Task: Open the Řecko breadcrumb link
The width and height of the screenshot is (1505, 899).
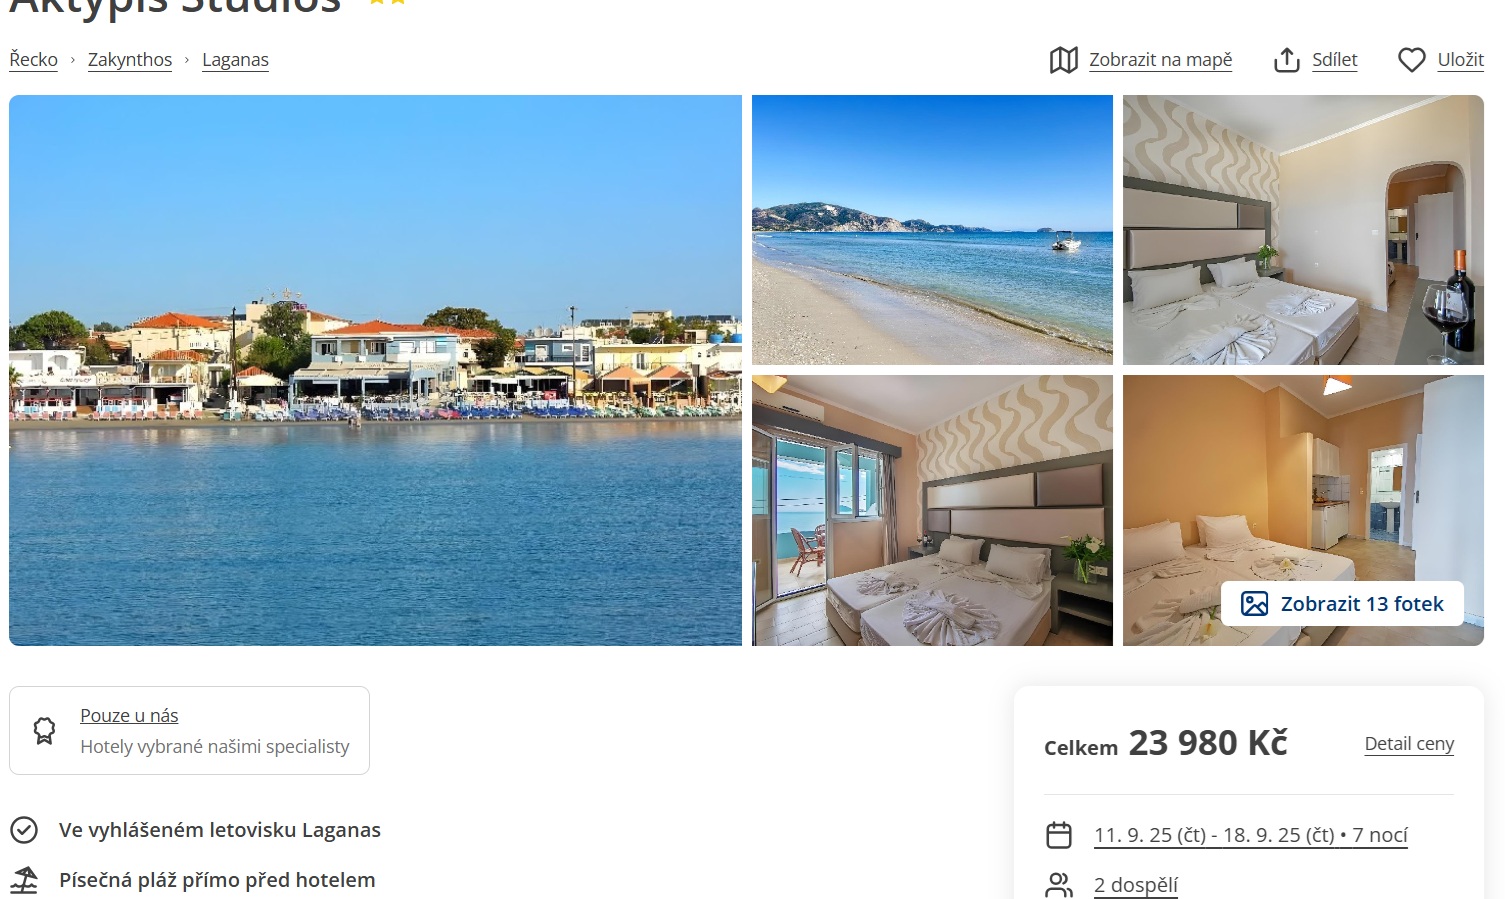Action: 34,60
